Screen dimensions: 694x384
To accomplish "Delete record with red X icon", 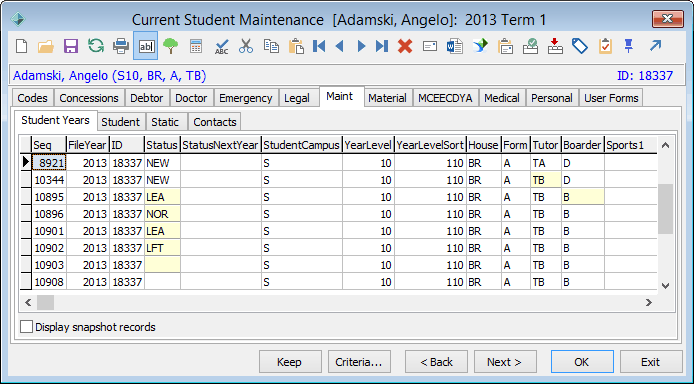I will pyautogui.click(x=405, y=46).
